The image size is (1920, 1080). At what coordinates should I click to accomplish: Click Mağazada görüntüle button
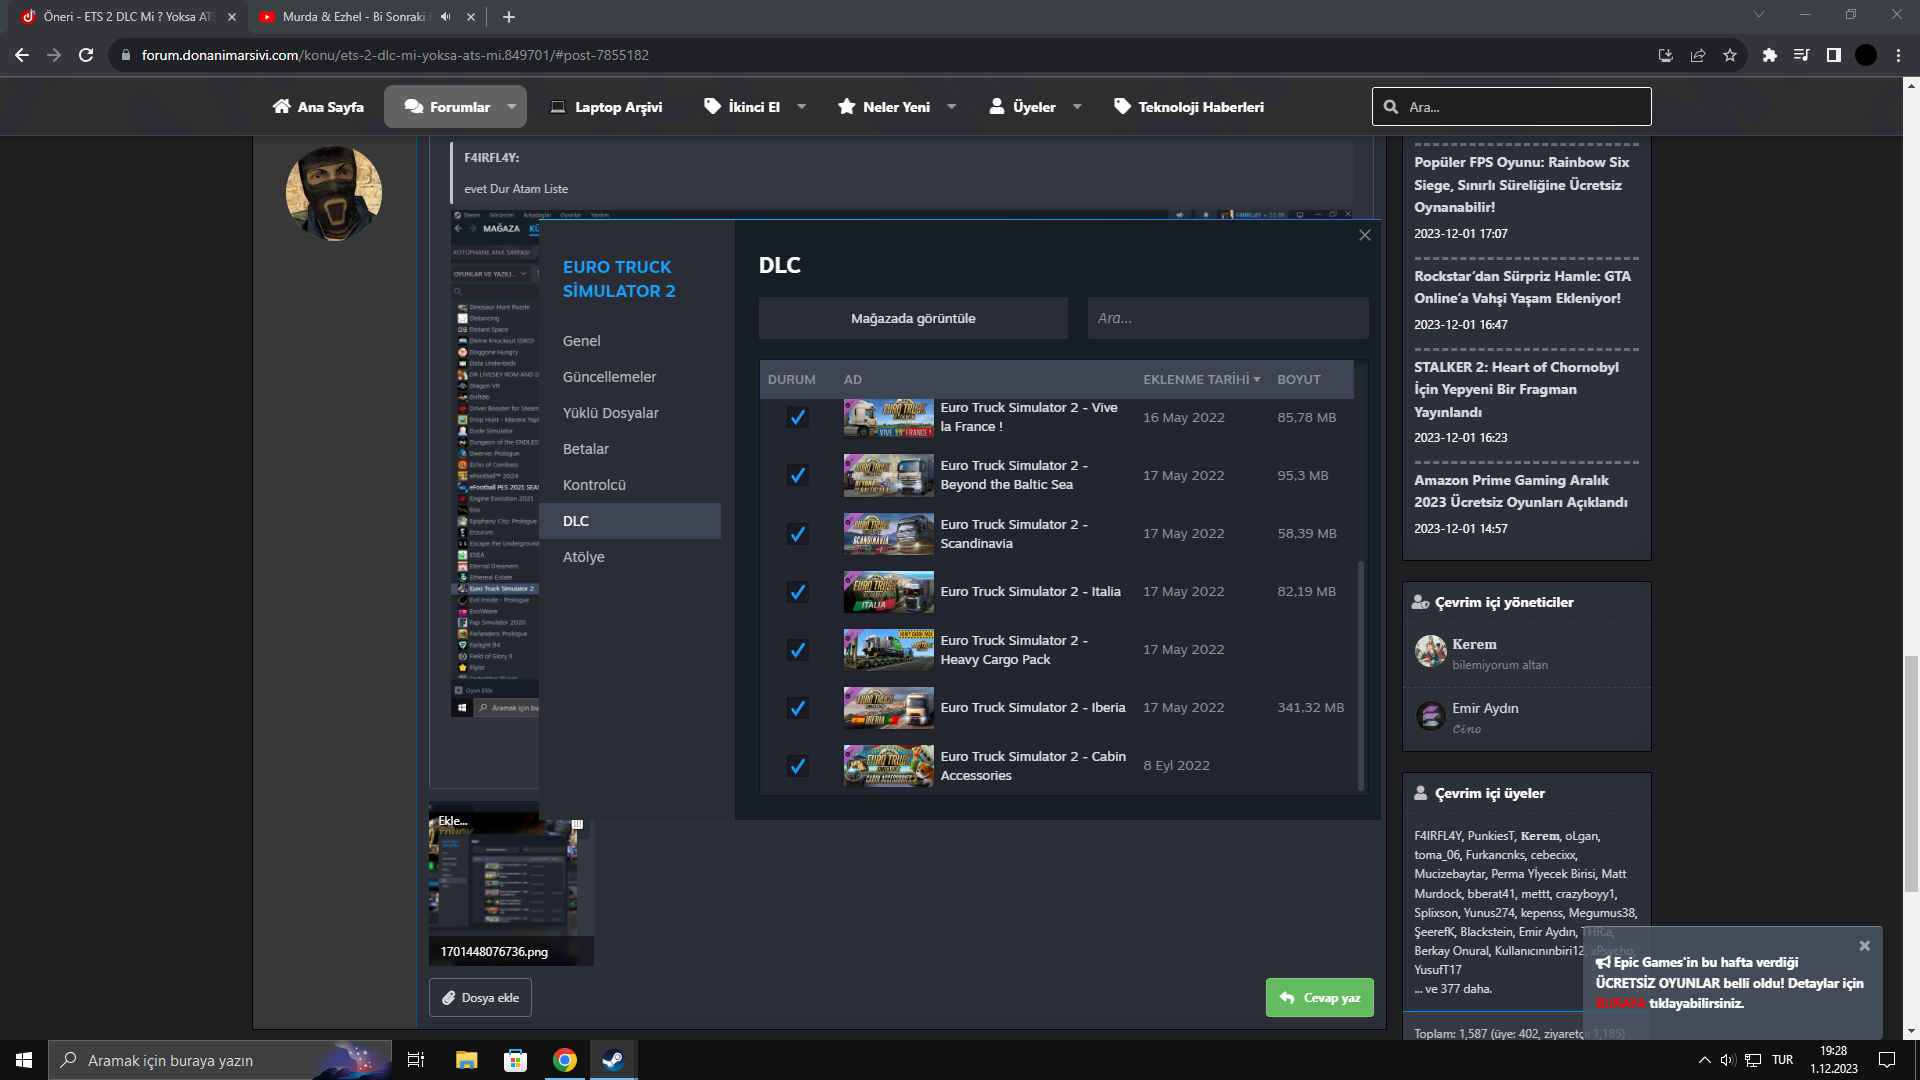point(913,318)
